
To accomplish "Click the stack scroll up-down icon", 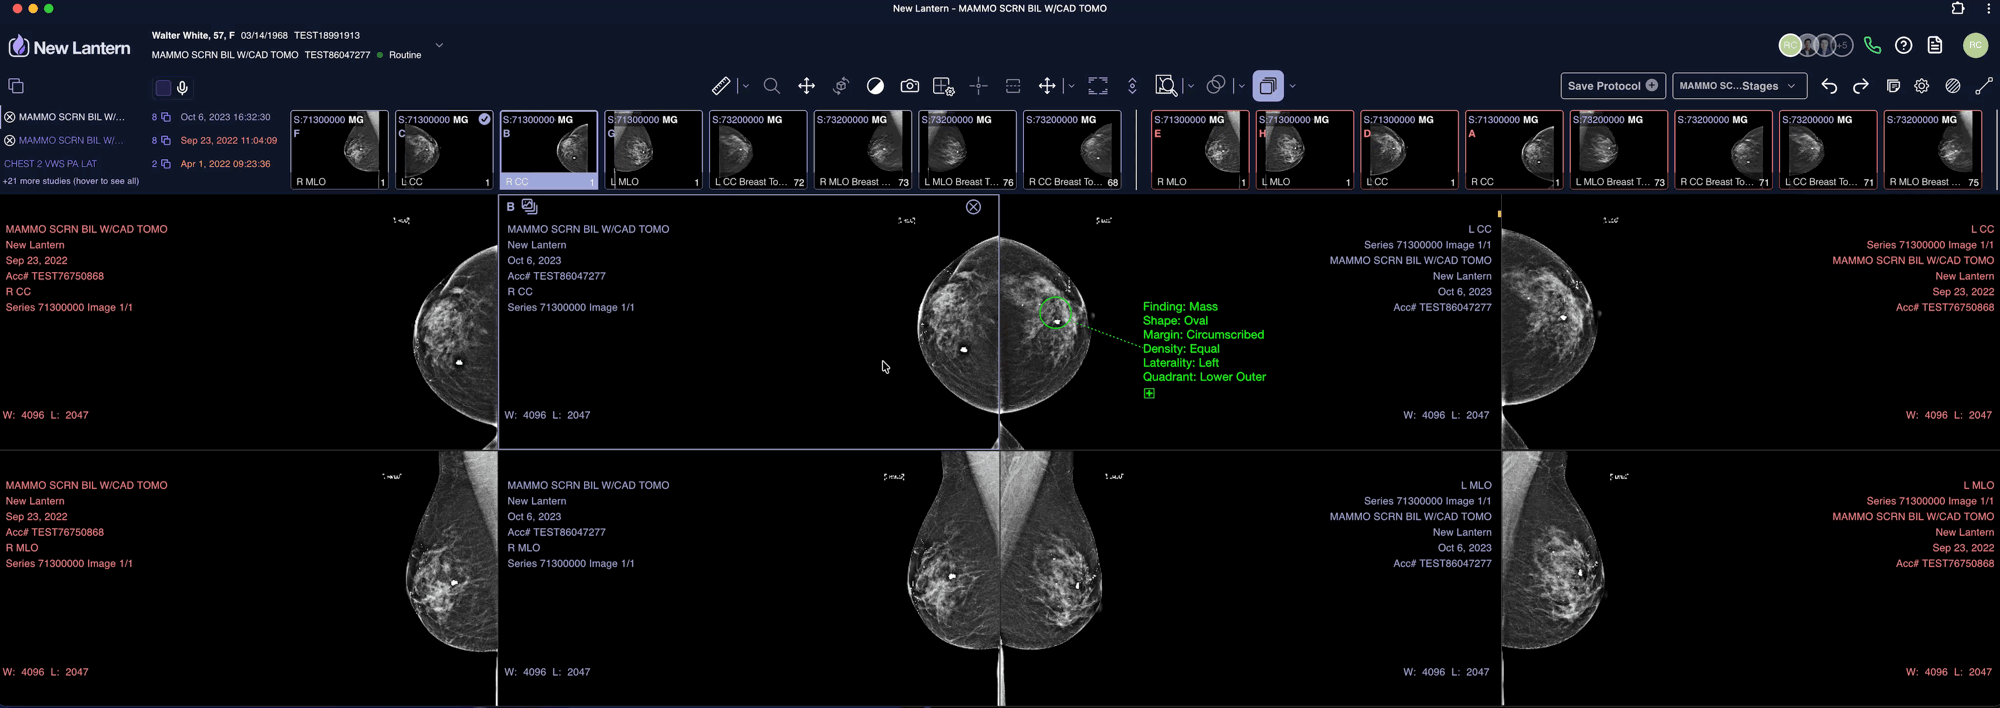I will pyautogui.click(x=1132, y=86).
